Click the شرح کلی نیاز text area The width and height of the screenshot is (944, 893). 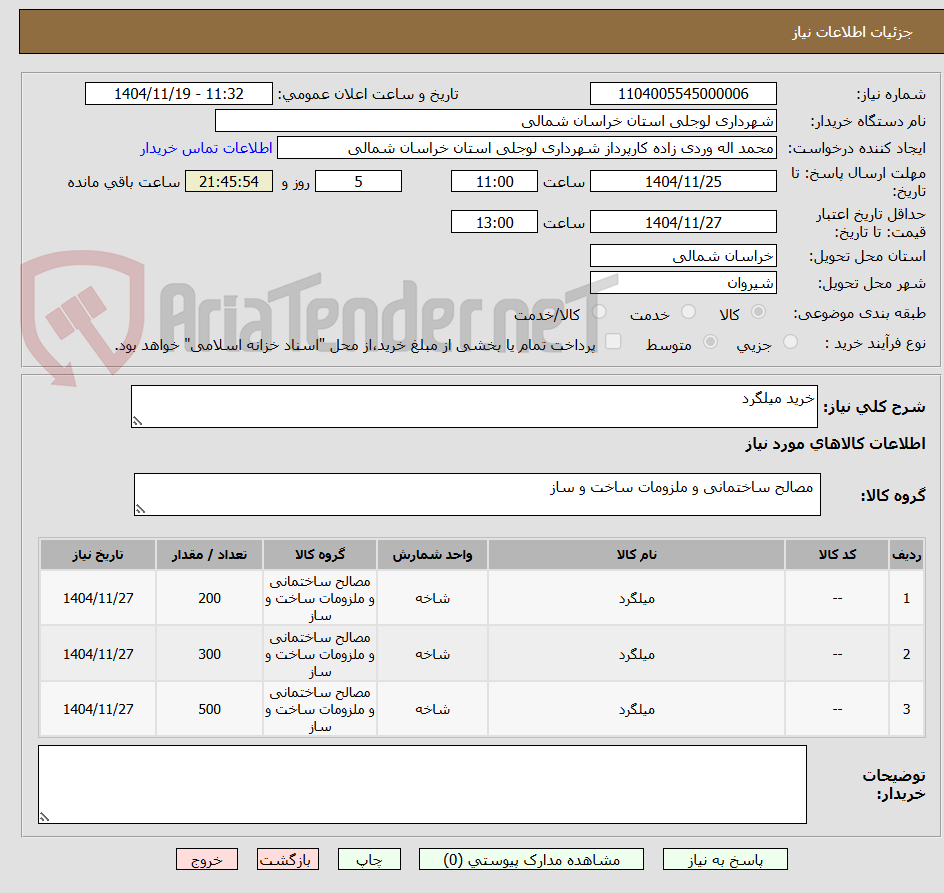click(x=474, y=406)
